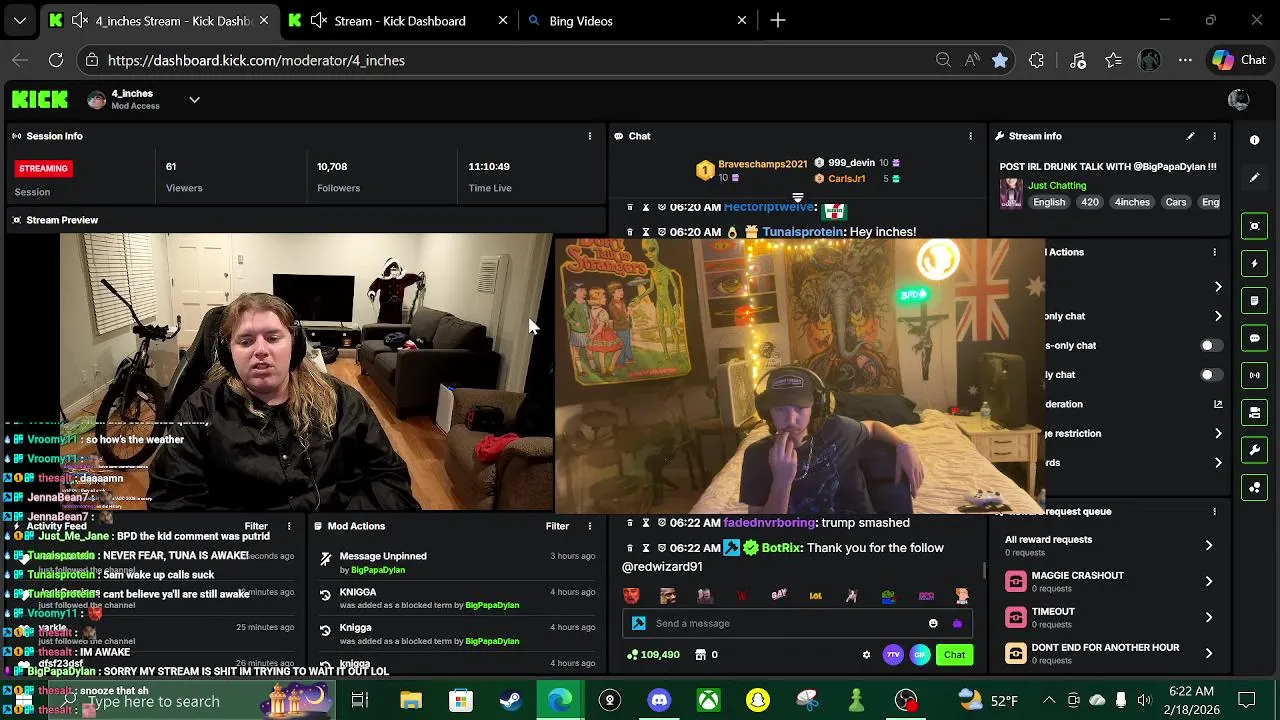1280x720 pixels.
Task: Open automoderation external link icon
Action: [x=1218, y=404]
